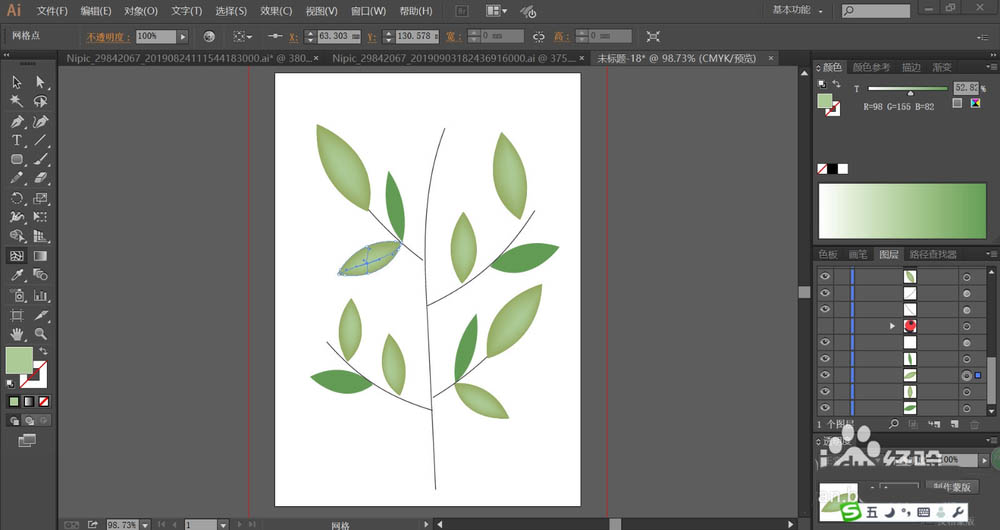1000x530 pixels.
Task: Open the zoom level dropdown at bottom left
Action: 145,525
